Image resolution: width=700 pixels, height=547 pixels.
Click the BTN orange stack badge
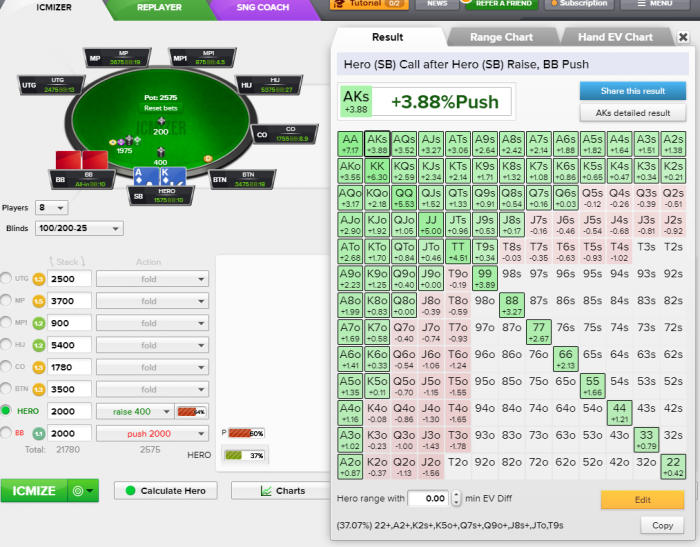point(39,389)
